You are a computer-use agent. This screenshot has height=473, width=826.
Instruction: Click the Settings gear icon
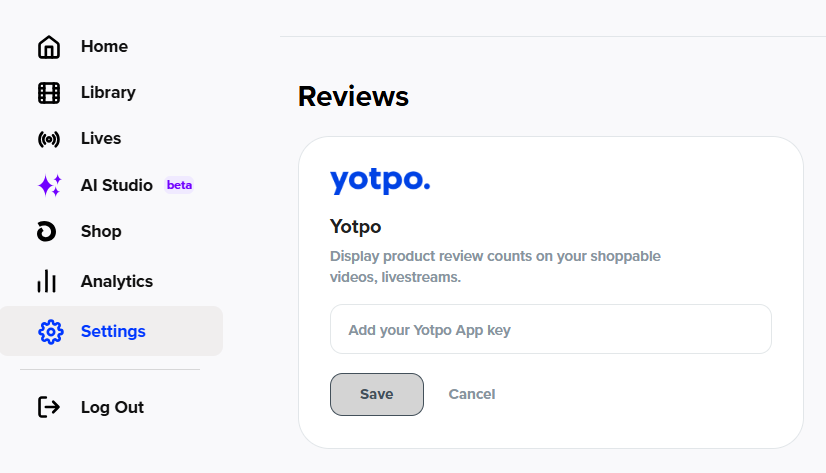point(50,332)
